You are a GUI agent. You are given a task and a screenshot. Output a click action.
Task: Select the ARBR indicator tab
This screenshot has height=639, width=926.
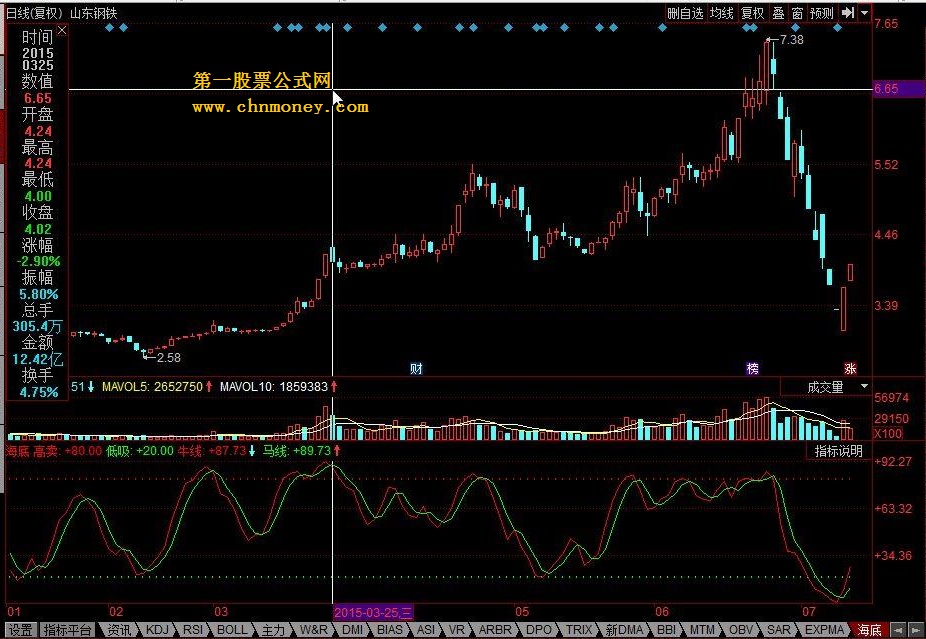tap(495, 630)
